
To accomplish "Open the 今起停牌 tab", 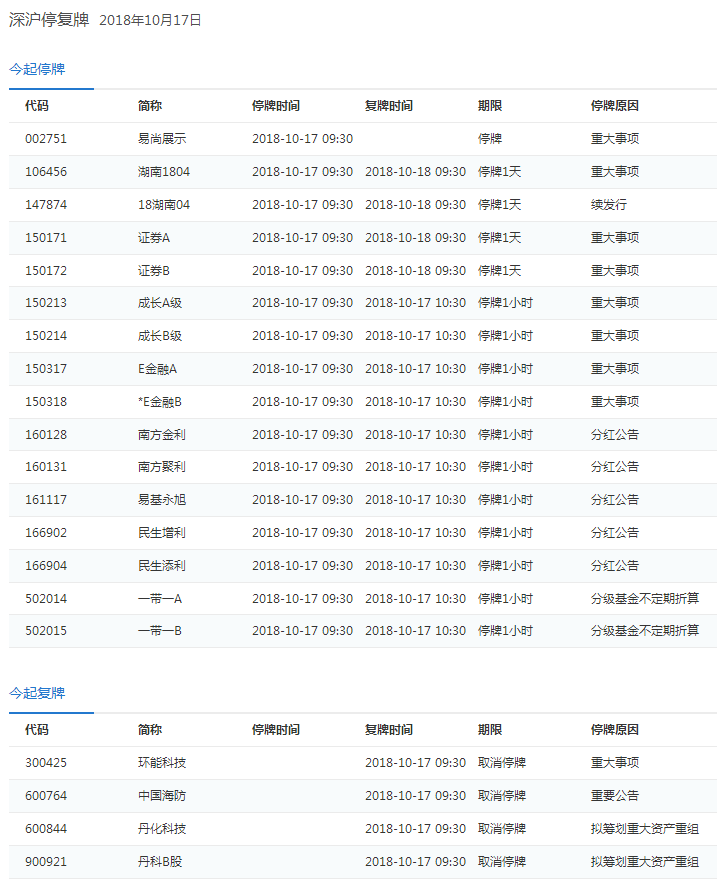I will pos(37,69).
